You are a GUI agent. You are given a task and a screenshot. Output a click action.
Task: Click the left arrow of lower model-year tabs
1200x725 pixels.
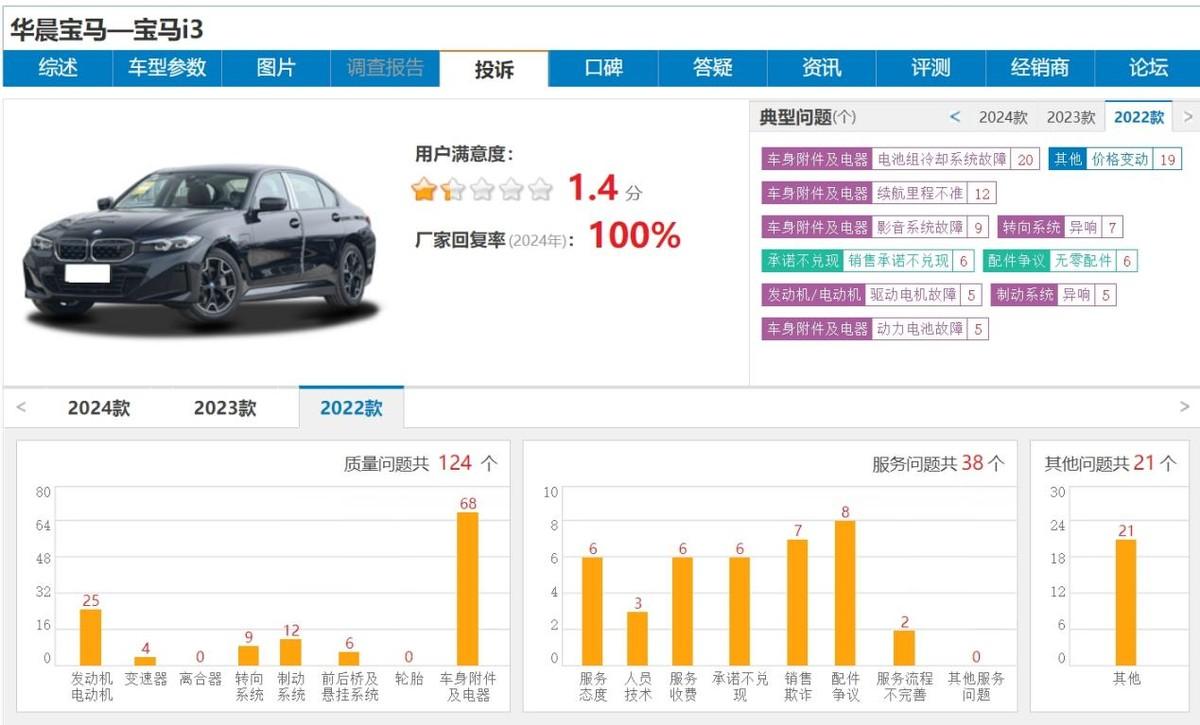point(21,408)
